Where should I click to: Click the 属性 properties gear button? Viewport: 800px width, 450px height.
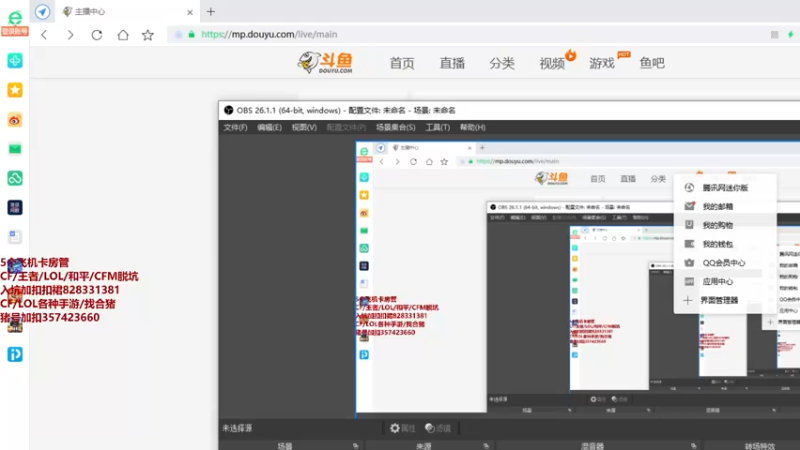(403, 428)
